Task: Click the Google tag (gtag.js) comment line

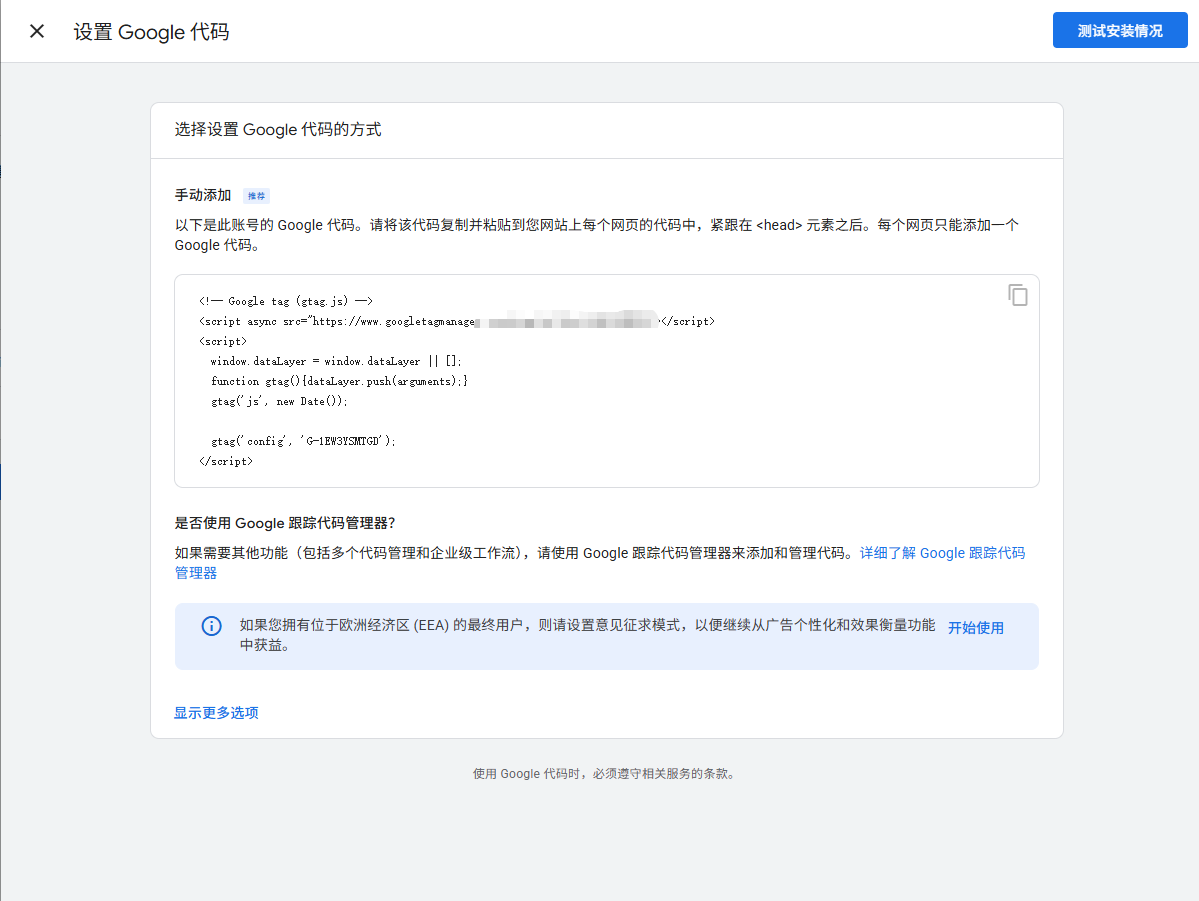Action: coord(286,301)
